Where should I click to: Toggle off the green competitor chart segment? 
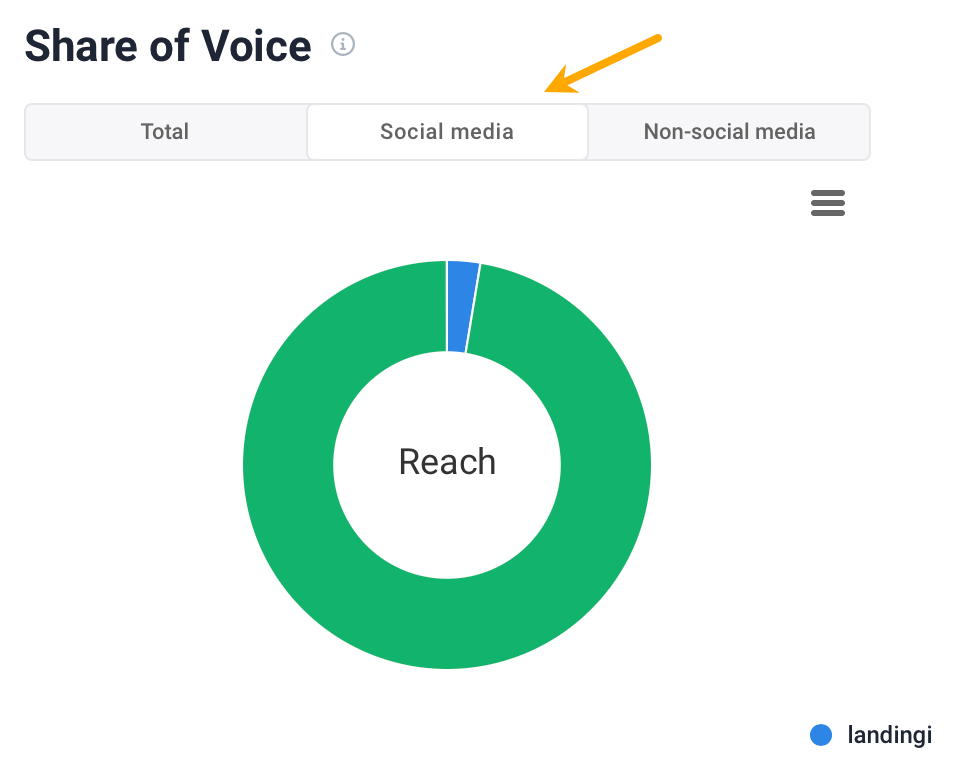point(447,620)
